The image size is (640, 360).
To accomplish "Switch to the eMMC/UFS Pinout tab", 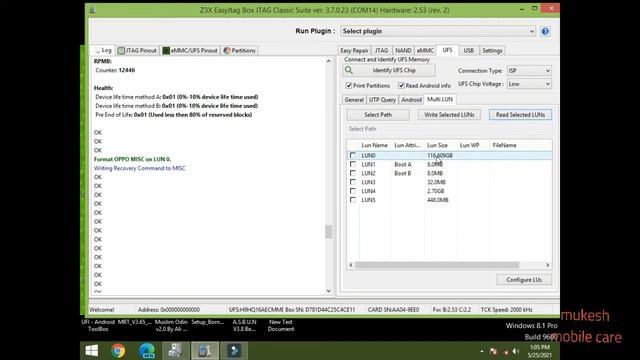I will (190, 51).
